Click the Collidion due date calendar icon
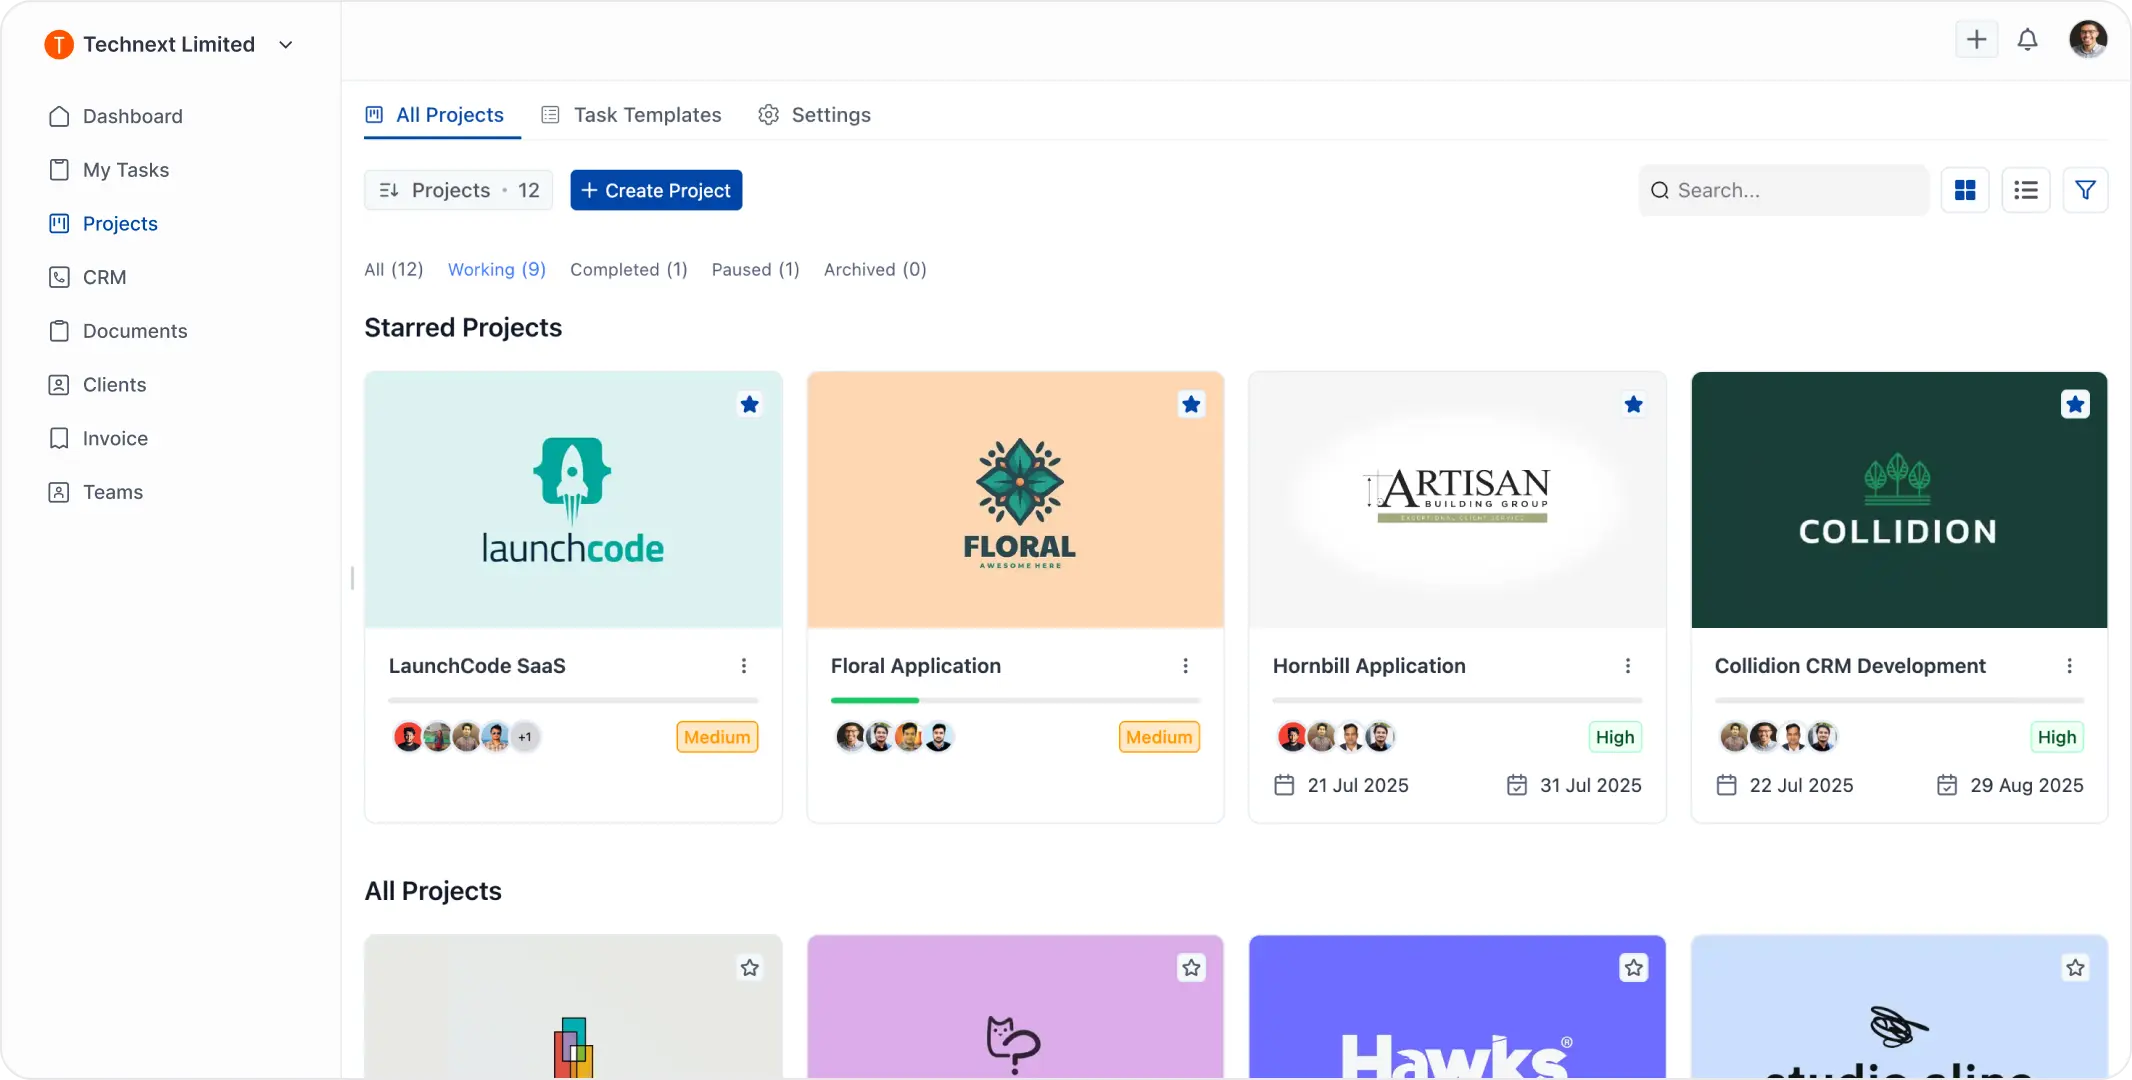 1947,785
